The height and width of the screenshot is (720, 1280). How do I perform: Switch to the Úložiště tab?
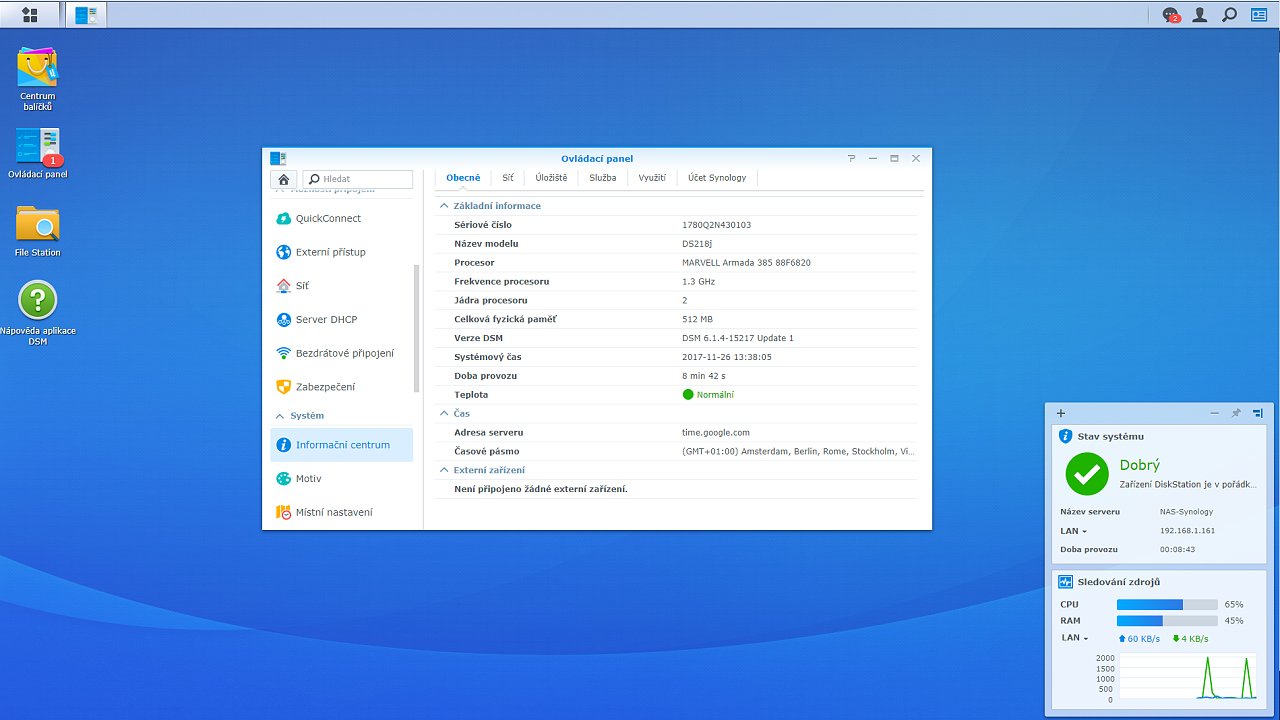(551, 178)
